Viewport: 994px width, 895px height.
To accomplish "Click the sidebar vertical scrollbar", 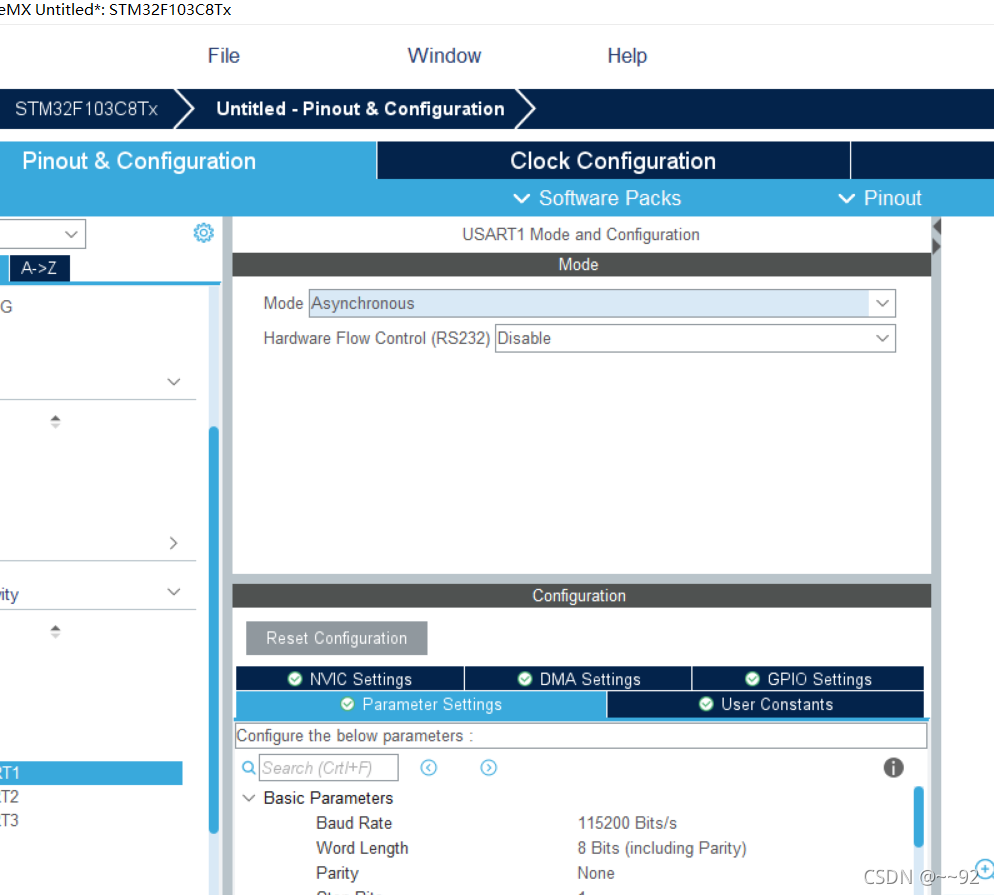I will coord(214,629).
